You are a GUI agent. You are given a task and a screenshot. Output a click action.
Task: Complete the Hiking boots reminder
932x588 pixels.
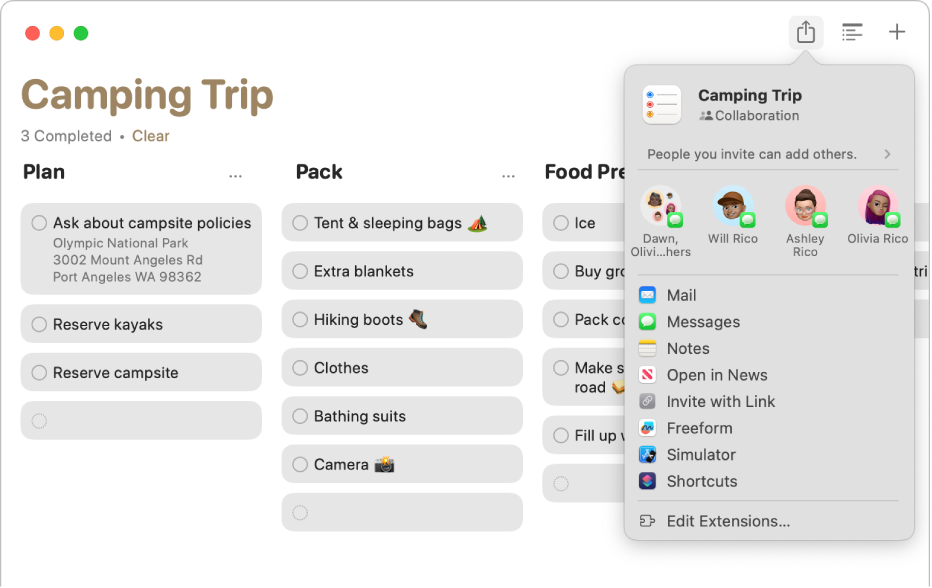pyautogui.click(x=300, y=320)
